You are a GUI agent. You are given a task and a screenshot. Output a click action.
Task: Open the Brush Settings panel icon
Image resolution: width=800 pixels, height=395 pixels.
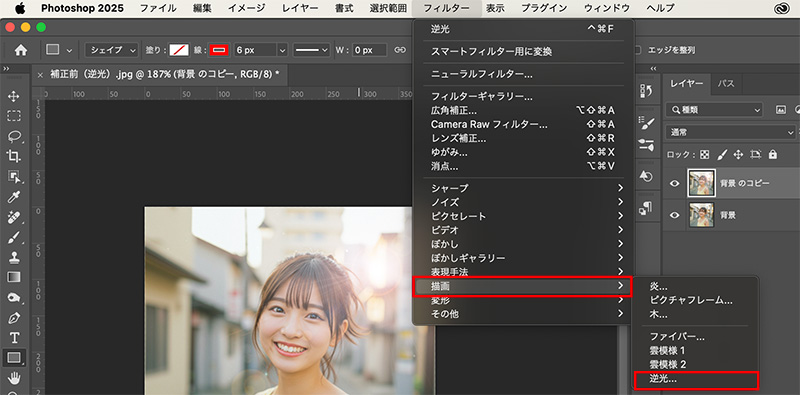[646, 122]
